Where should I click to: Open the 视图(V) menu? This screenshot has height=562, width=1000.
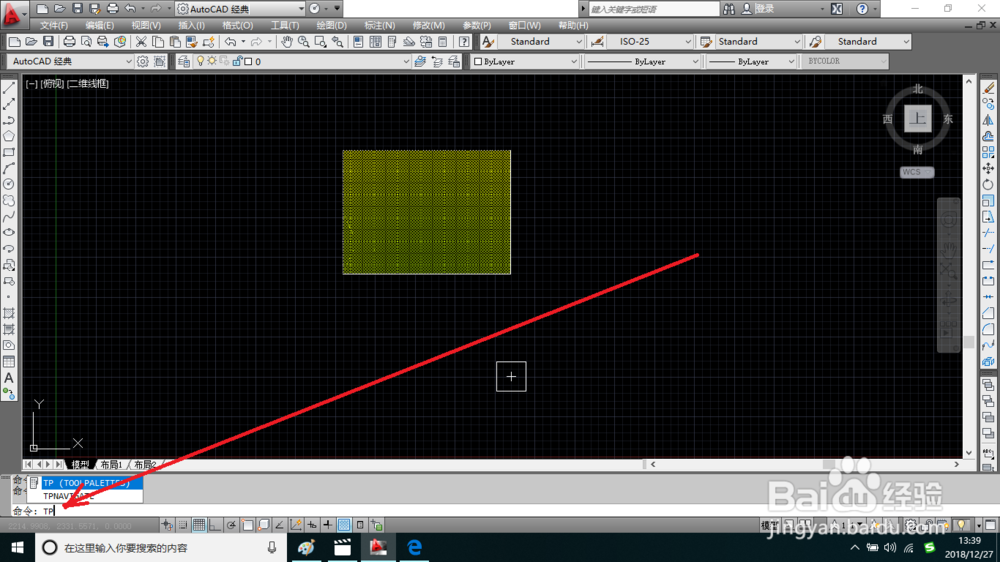[146, 26]
